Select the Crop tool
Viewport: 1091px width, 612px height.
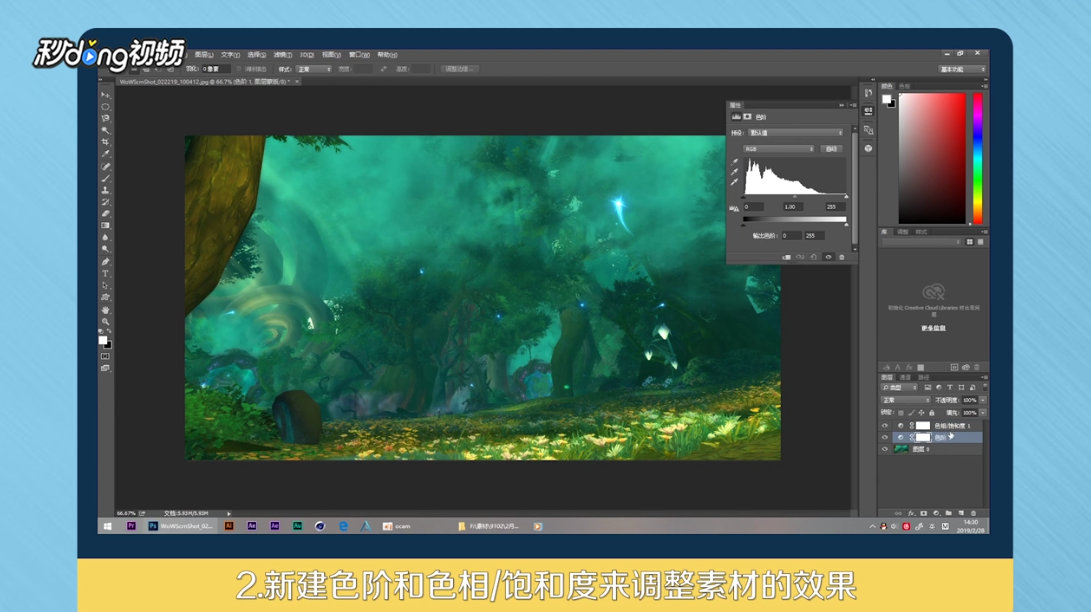click(105, 142)
